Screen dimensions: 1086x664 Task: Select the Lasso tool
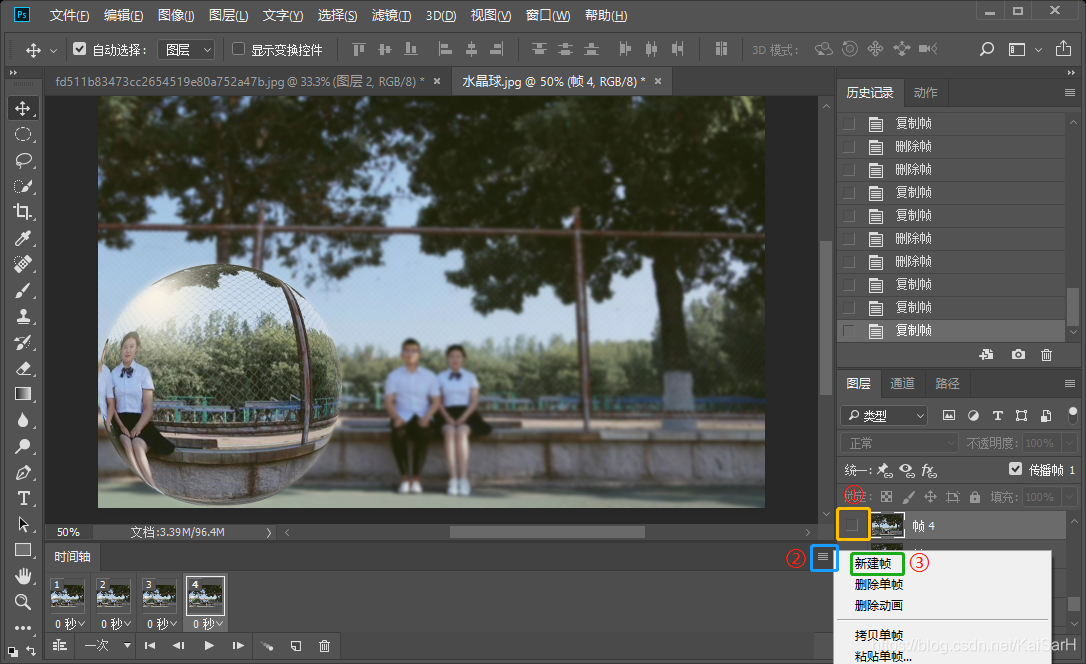23,161
